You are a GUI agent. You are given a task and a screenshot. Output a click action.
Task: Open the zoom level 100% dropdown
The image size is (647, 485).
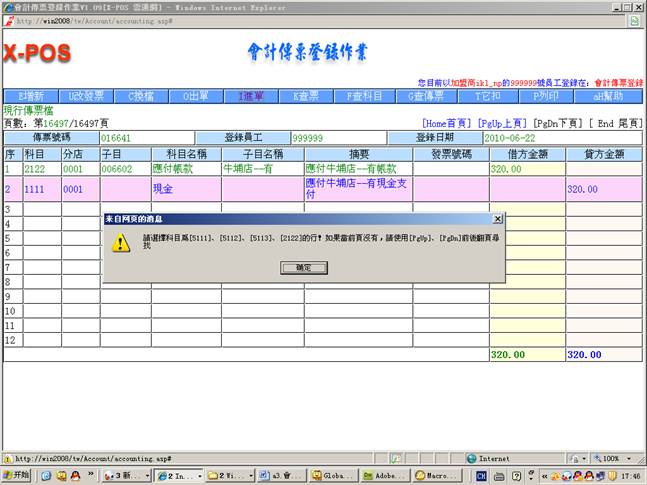(614, 458)
